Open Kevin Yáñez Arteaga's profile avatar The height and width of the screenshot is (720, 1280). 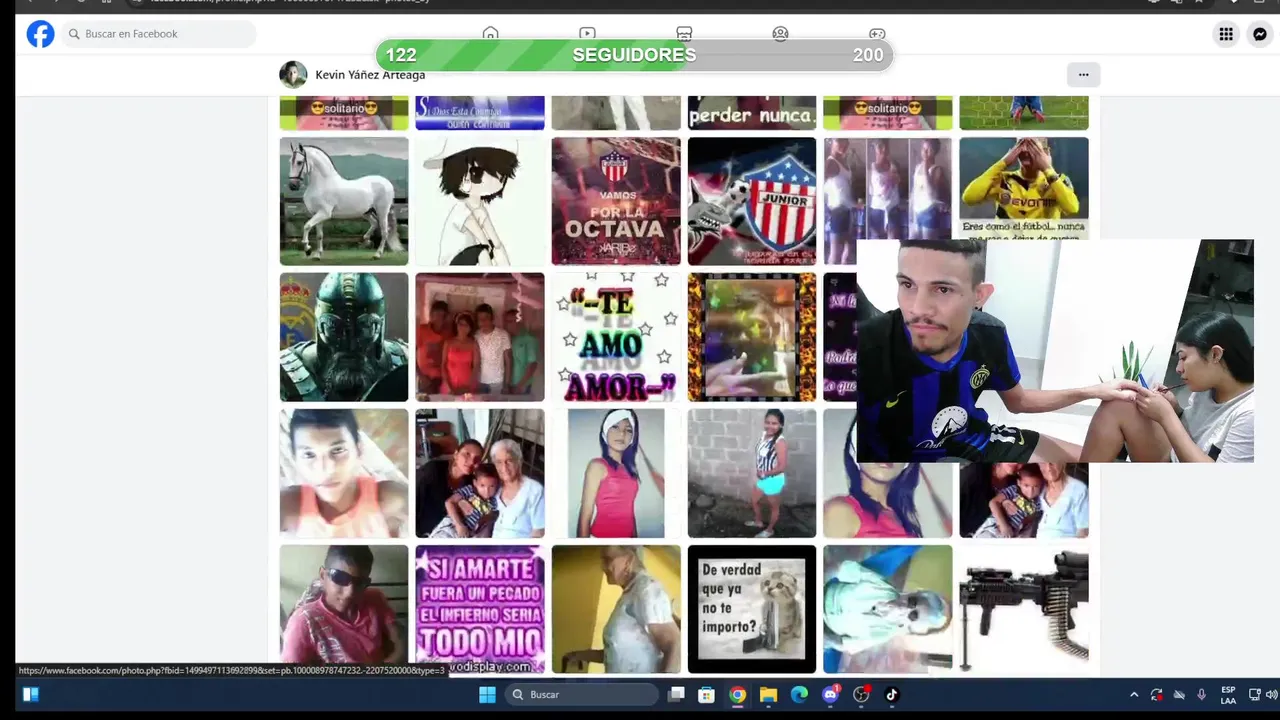[x=293, y=75]
